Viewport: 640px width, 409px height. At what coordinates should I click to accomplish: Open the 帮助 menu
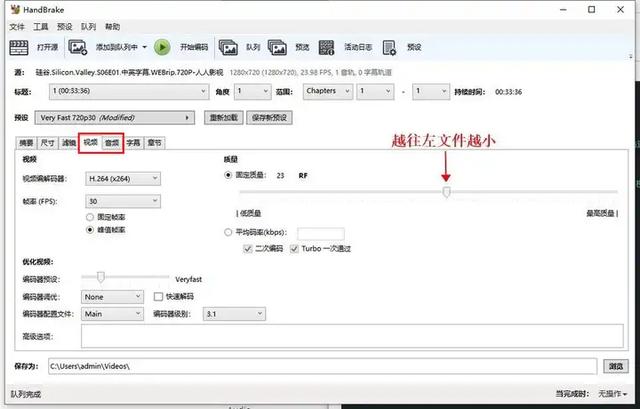click(x=113, y=27)
